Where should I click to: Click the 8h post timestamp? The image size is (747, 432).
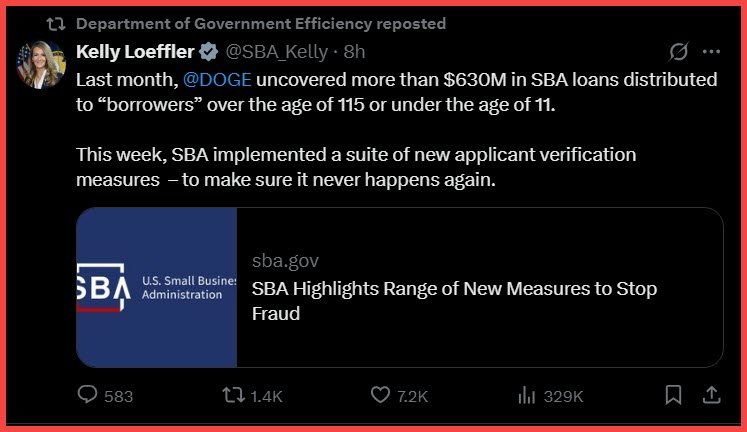click(355, 52)
